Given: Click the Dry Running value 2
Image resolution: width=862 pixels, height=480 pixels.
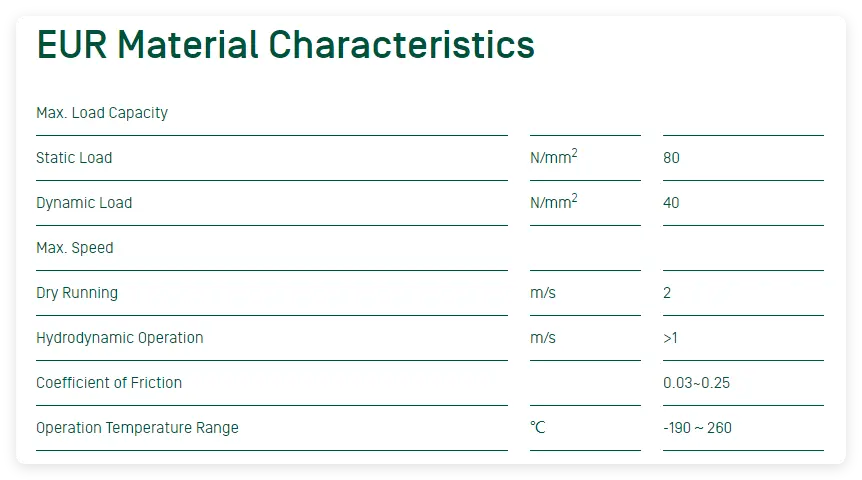Looking at the screenshot, I should [x=667, y=293].
